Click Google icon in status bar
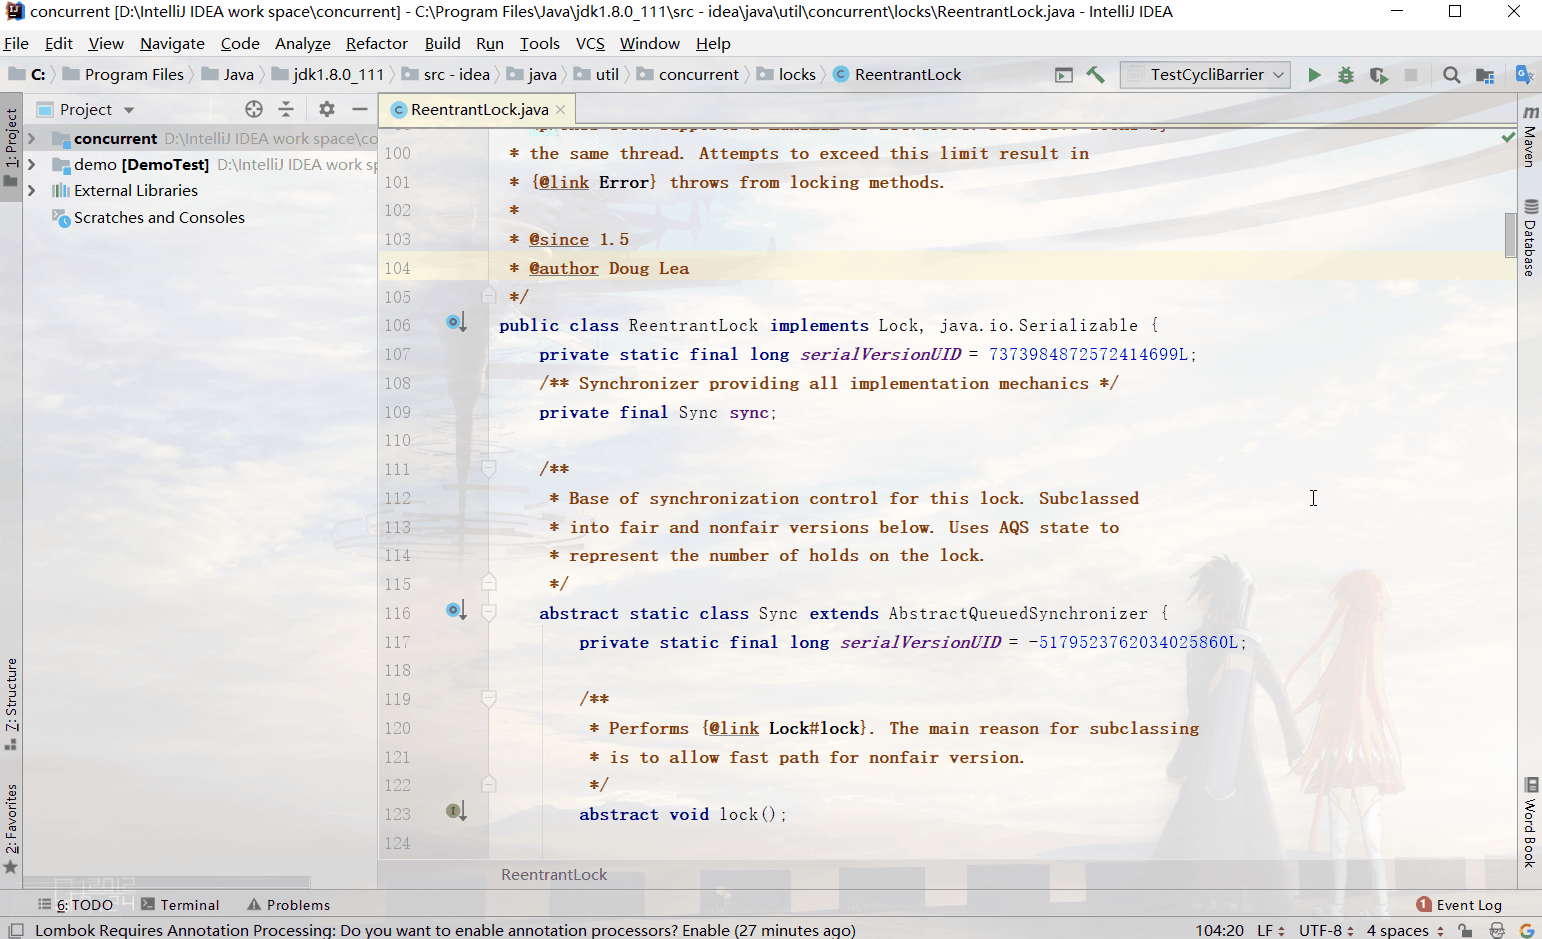This screenshot has height=939, width=1542. [1527, 930]
